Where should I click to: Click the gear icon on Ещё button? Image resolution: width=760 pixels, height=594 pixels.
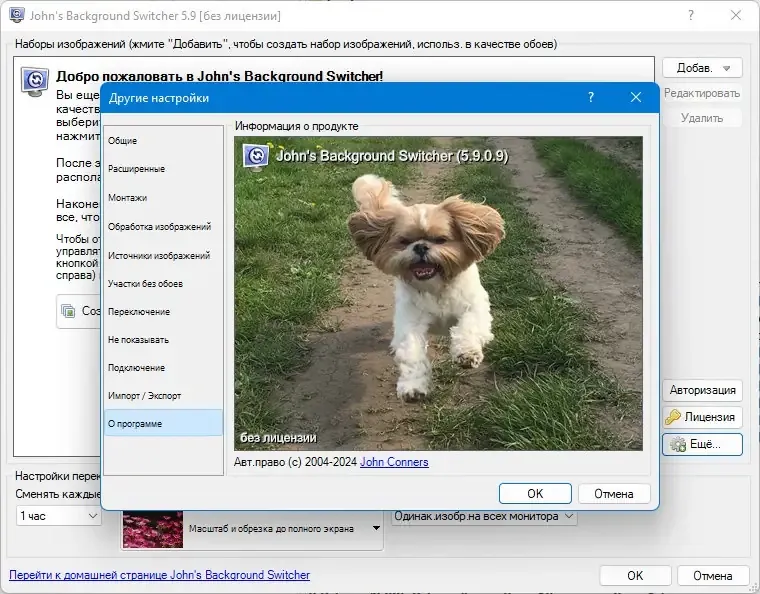coord(678,444)
